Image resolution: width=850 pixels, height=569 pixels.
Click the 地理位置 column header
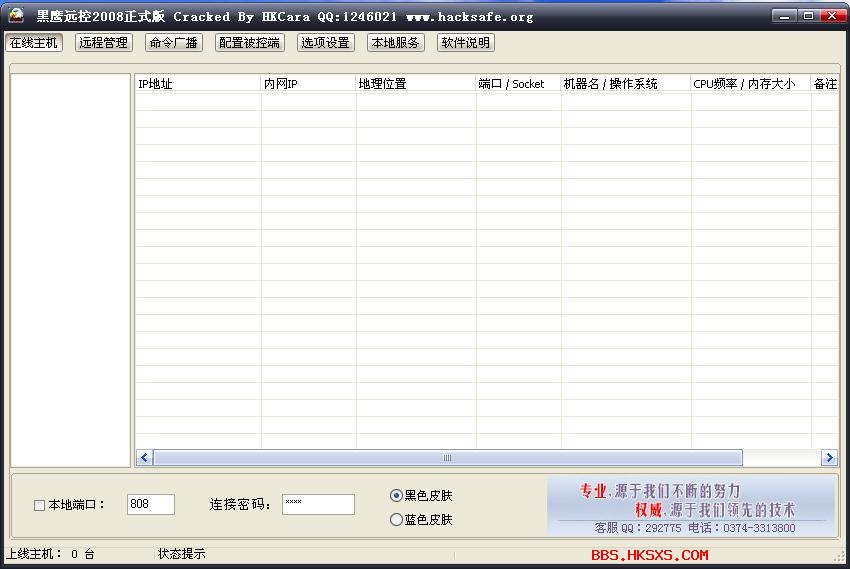[x=415, y=84]
